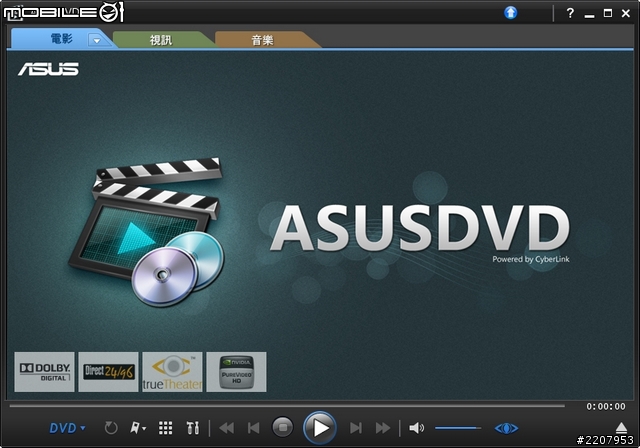
Task: Maximize the ASUSDVD window
Action: tap(608, 13)
